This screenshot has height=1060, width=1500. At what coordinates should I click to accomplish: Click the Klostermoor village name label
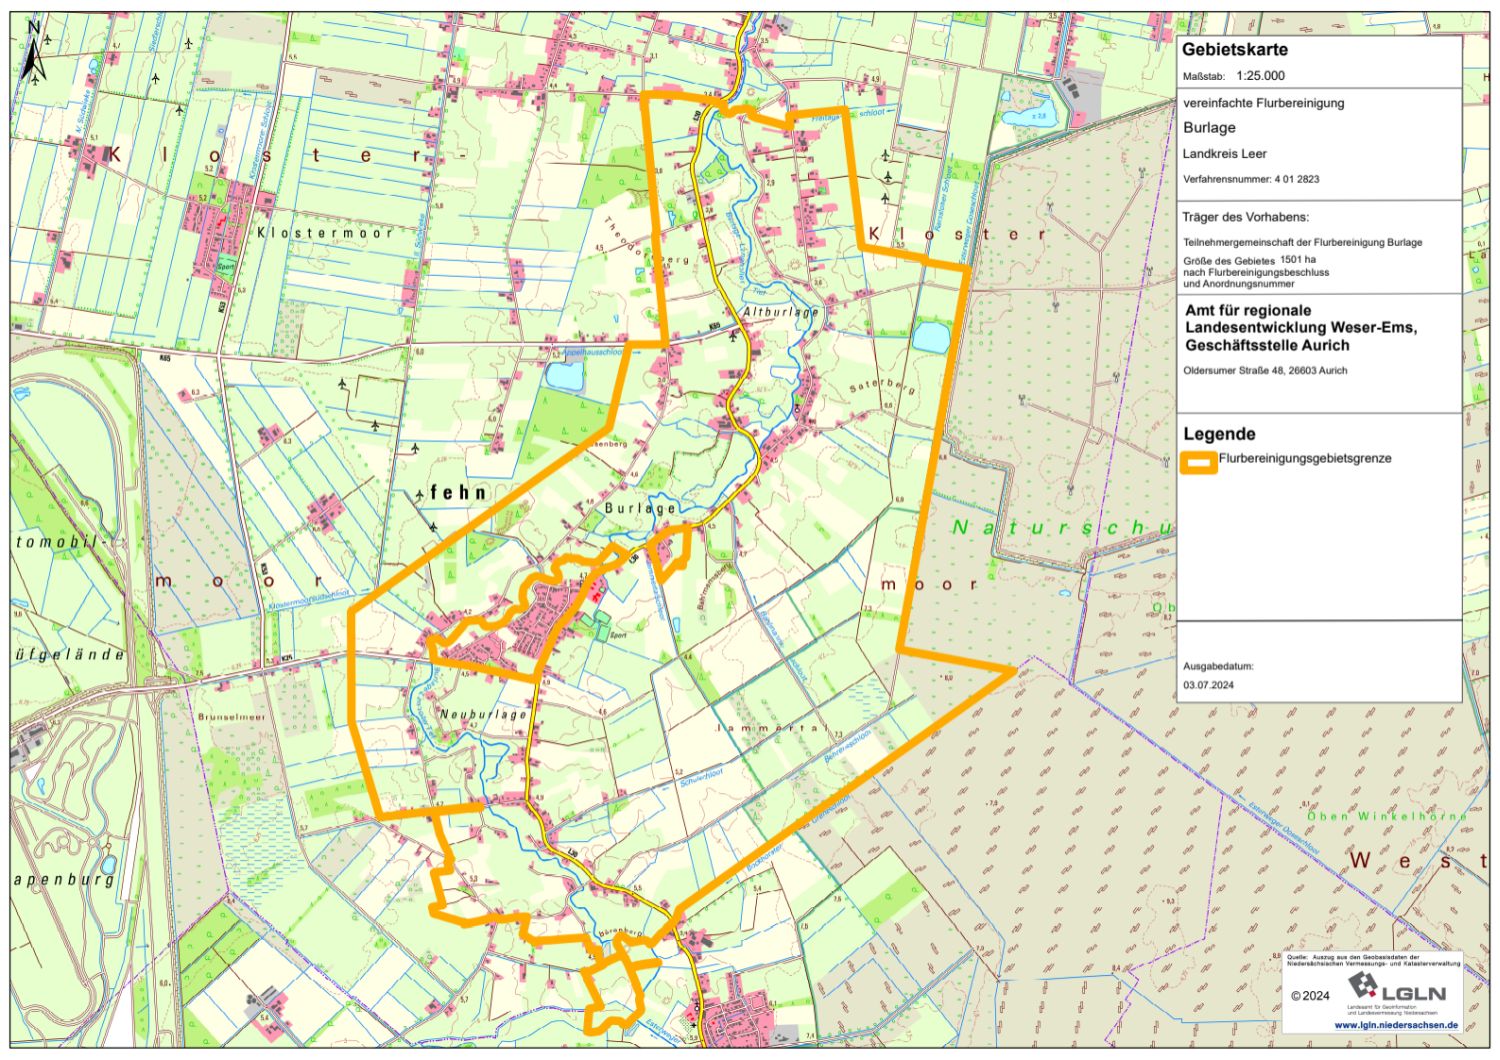[x=325, y=233]
